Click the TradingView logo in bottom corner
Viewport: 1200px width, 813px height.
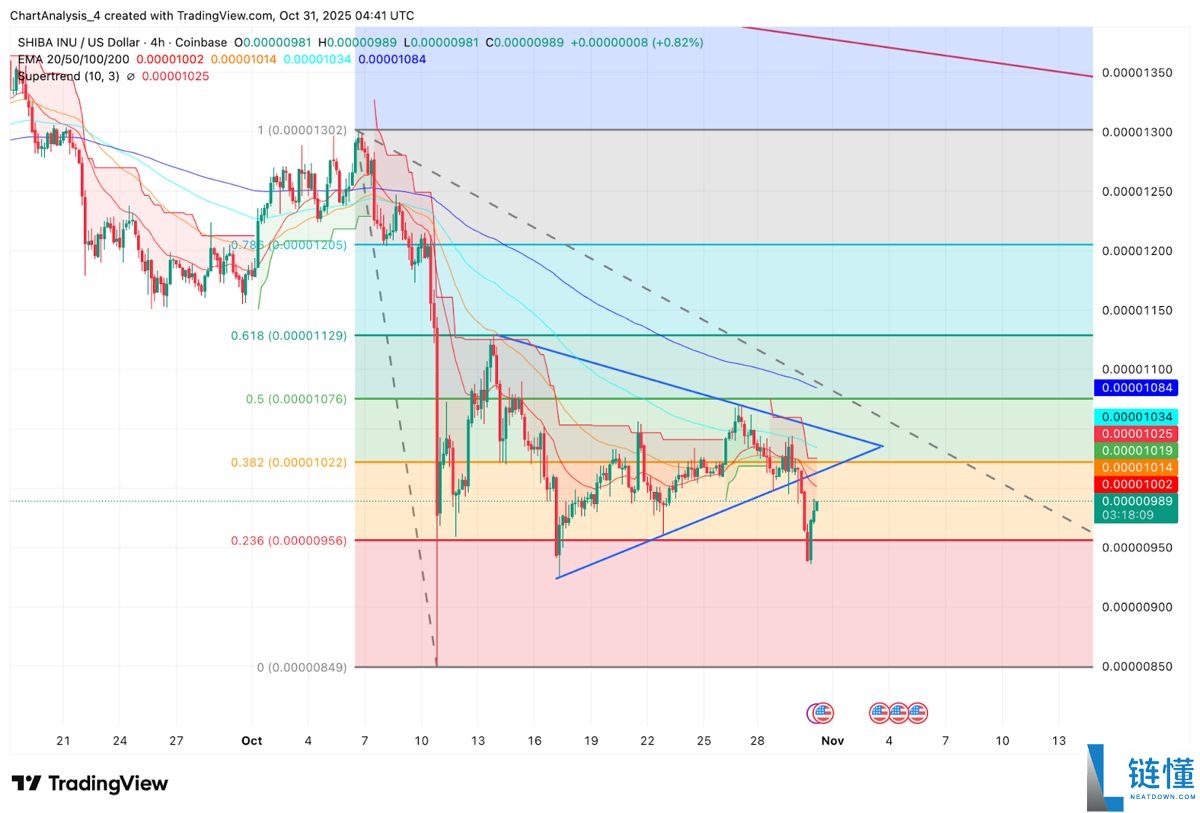[90, 783]
